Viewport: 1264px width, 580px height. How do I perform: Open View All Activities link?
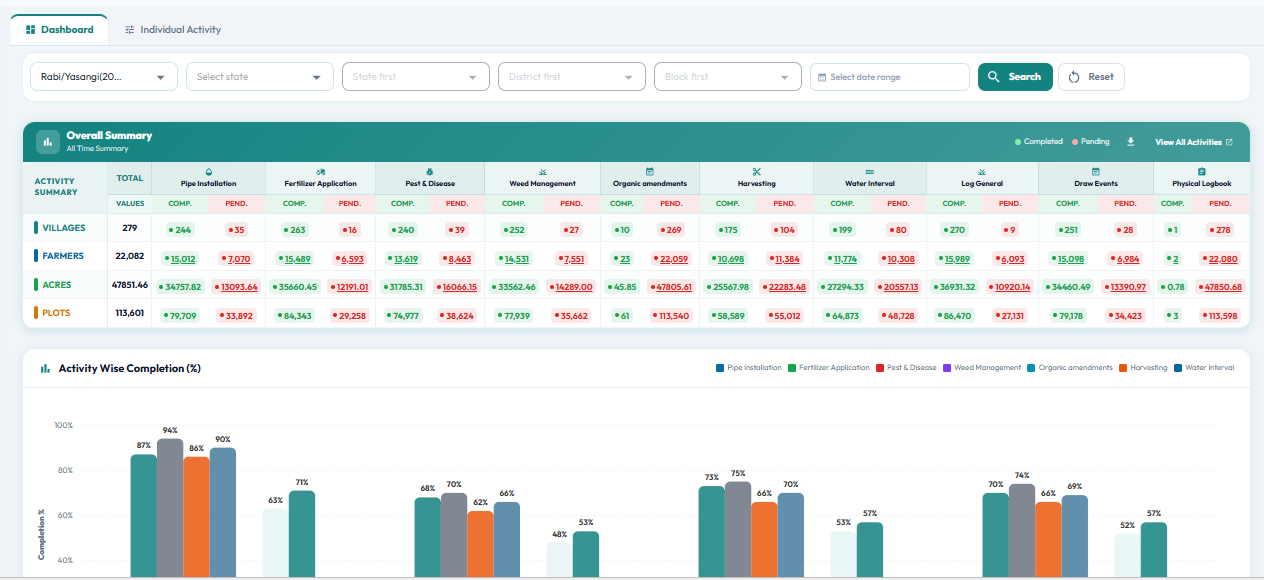tap(1194, 142)
